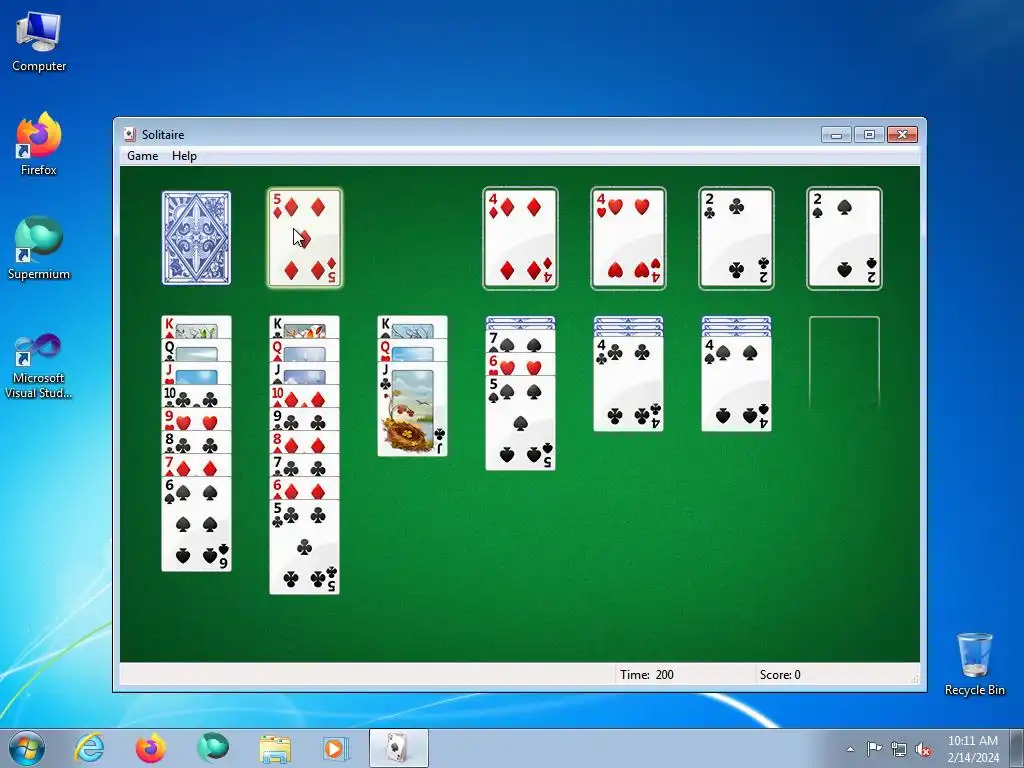The height and width of the screenshot is (768, 1024).
Task: Show hidden system tray icons
Action: (850, 749)
